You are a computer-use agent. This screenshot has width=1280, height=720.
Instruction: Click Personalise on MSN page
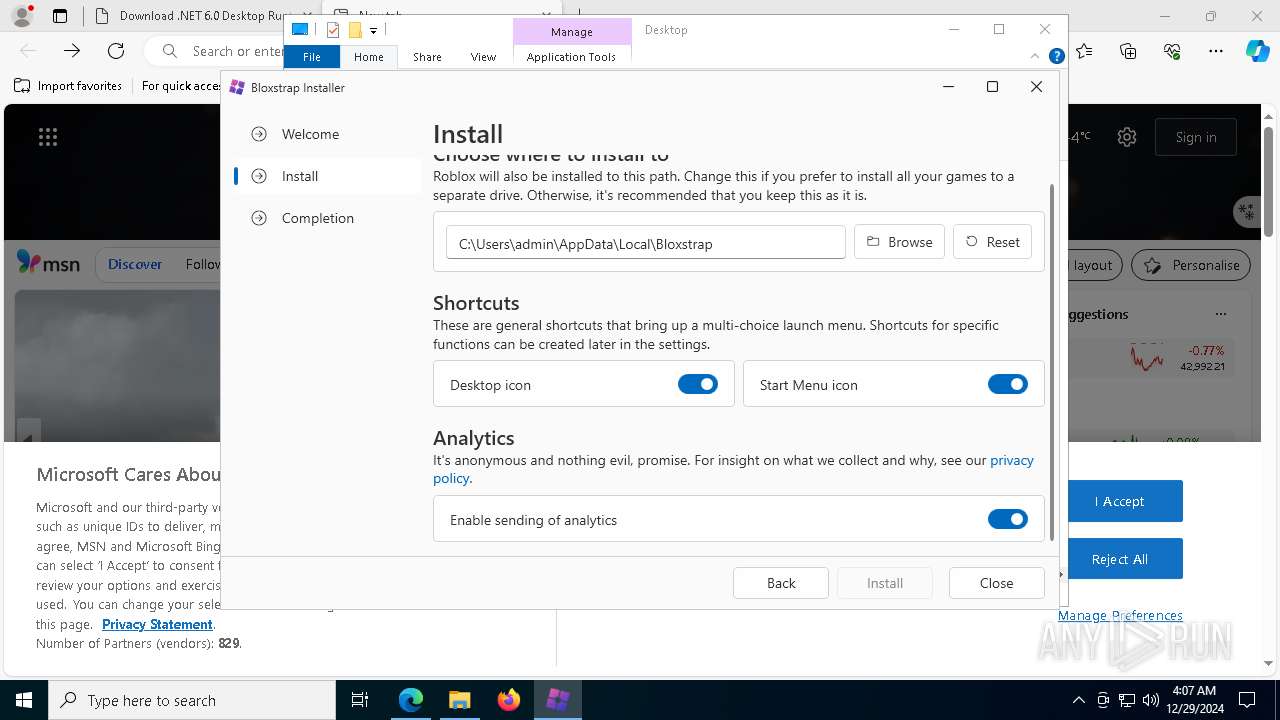1191,265
